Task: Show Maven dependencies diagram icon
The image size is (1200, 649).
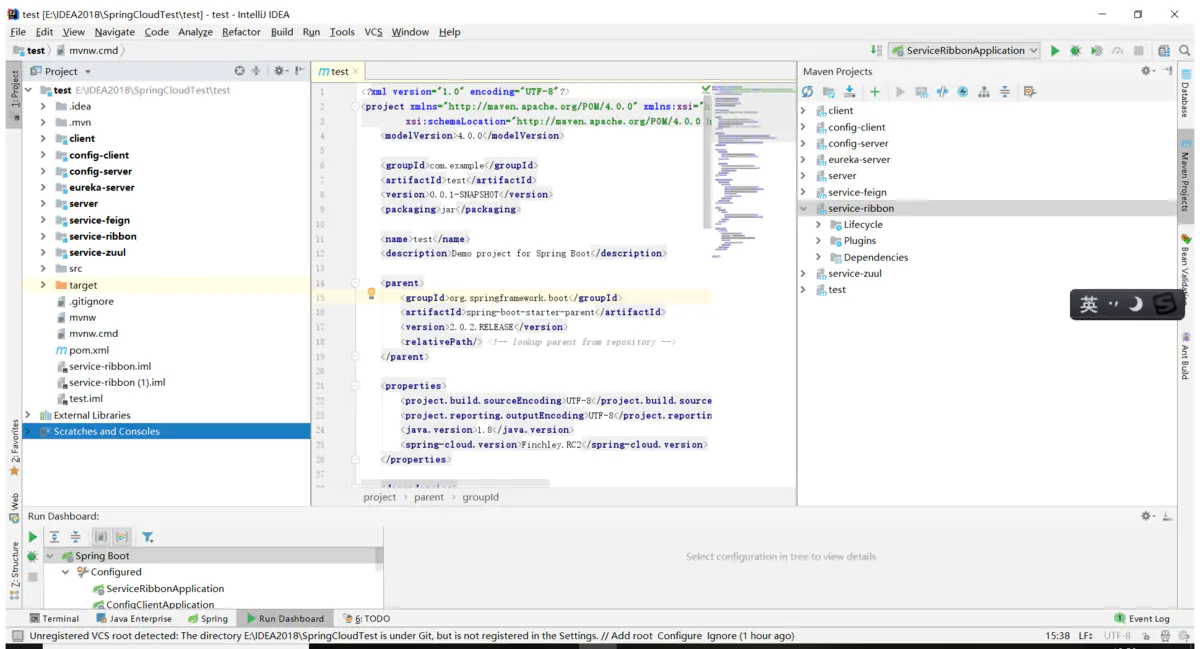Action: [984, 92]
